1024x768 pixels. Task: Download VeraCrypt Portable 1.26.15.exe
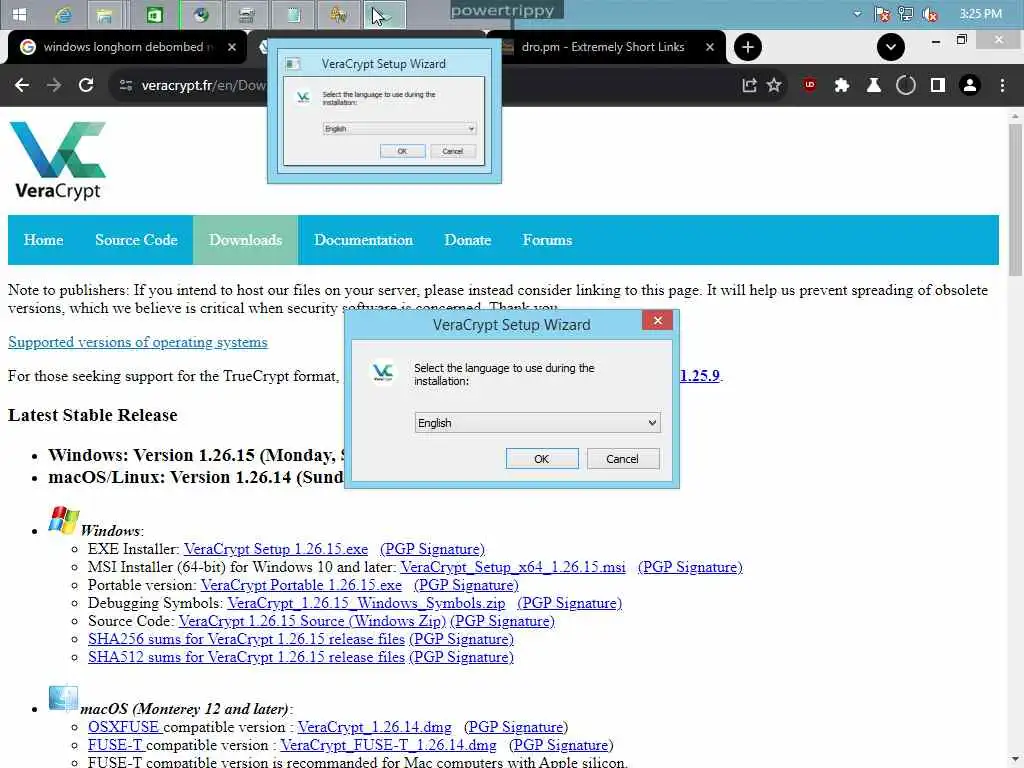[301, 584]
